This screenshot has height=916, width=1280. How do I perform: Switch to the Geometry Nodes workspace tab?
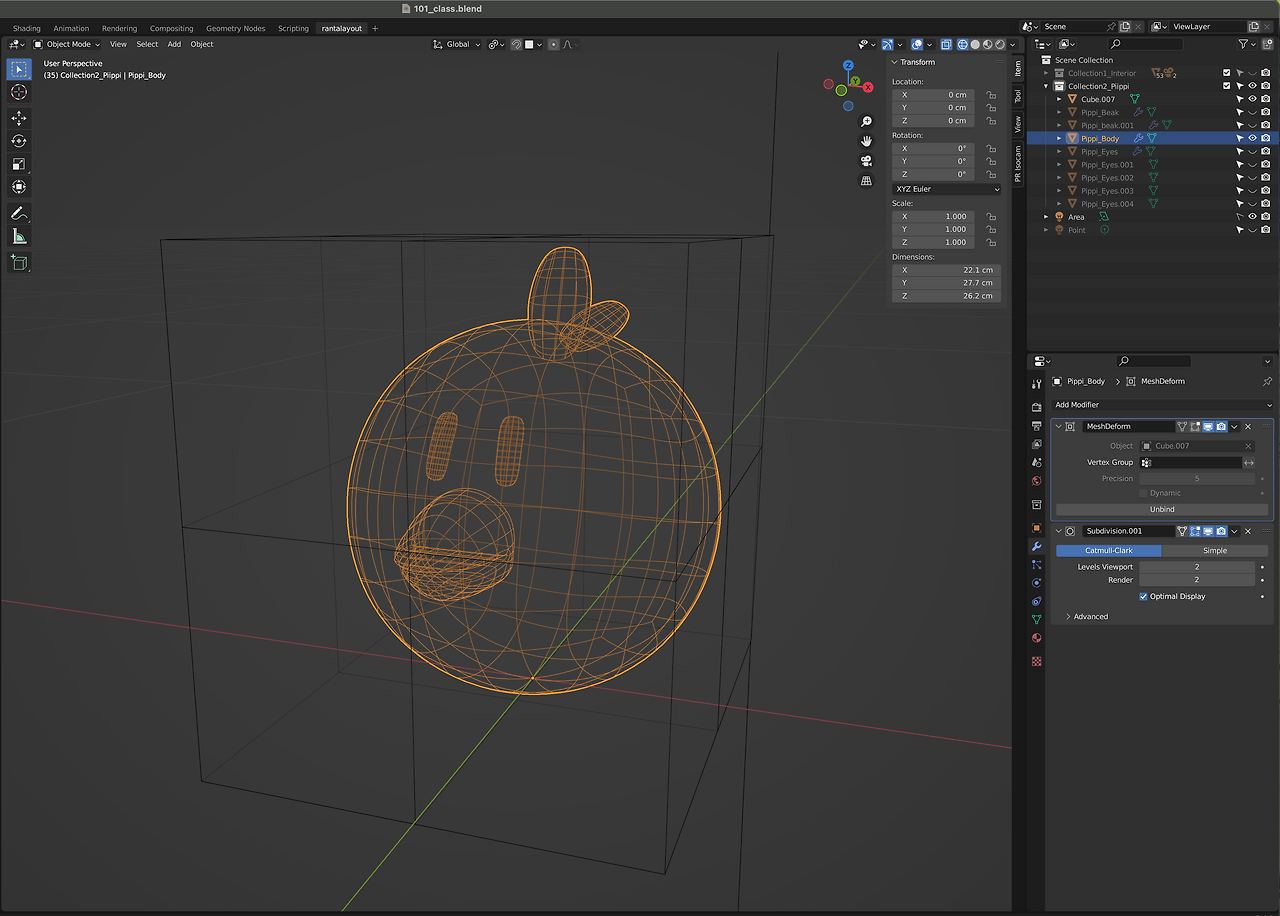click(x=235, y=29)
